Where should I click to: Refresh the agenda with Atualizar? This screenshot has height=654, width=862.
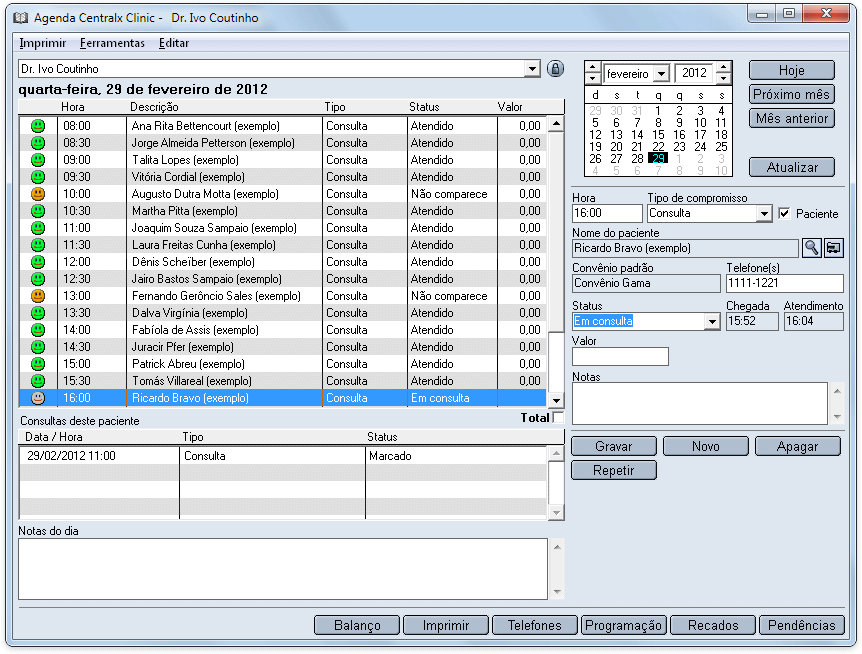[792, 167]
